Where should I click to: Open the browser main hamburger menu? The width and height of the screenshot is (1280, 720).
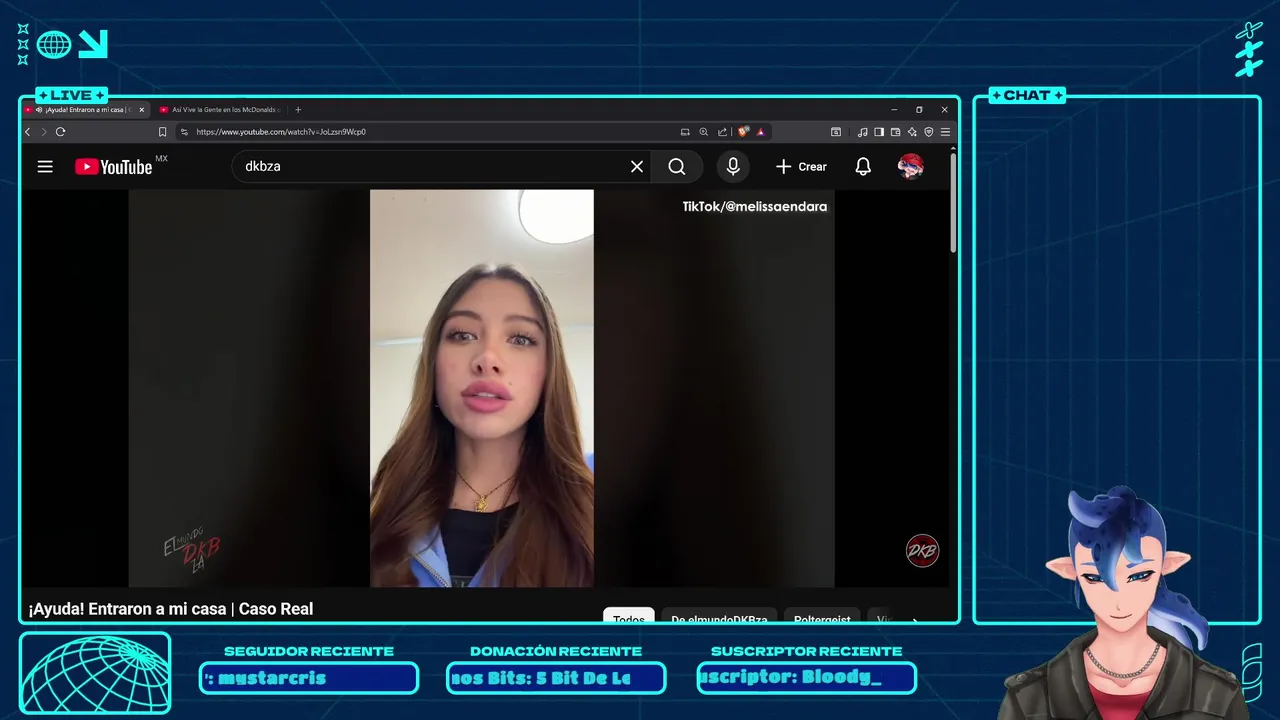coord(945,132)
